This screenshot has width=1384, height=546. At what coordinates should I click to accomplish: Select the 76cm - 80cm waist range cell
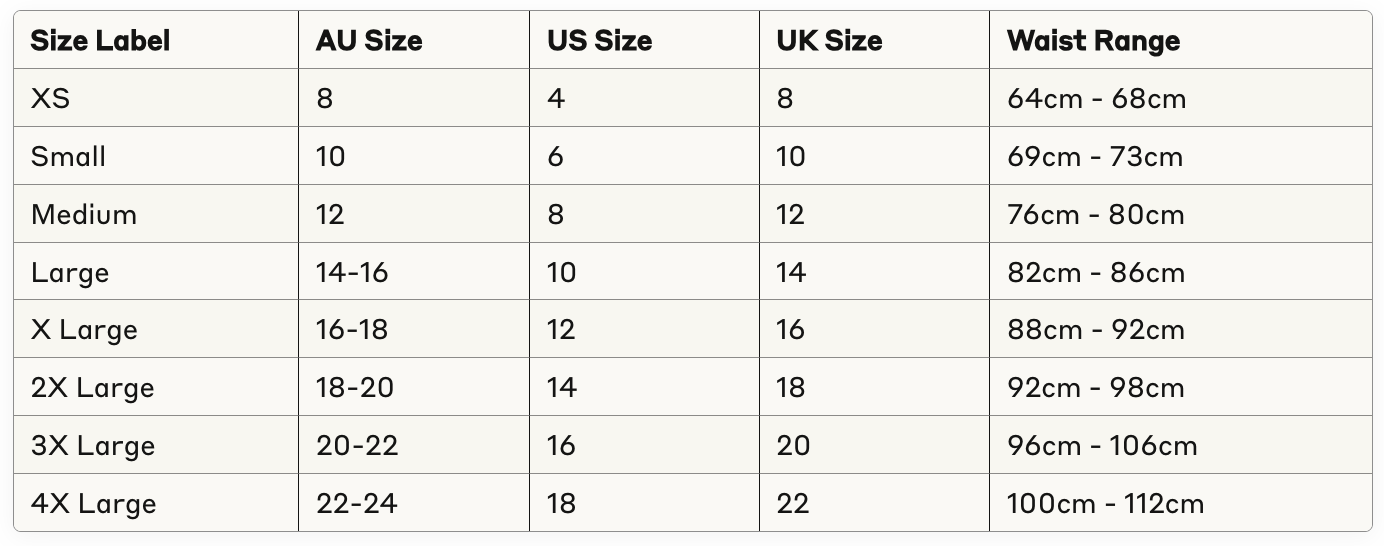click(x=1095, y=215)
